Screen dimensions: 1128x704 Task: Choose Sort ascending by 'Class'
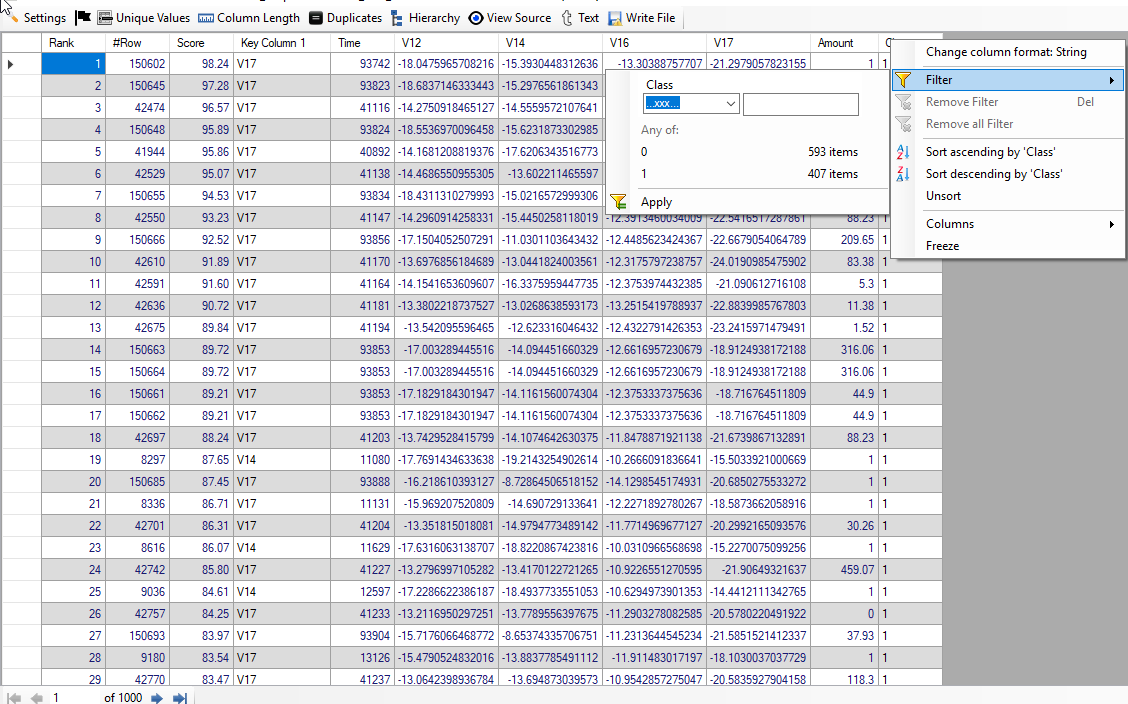[990, 152]
